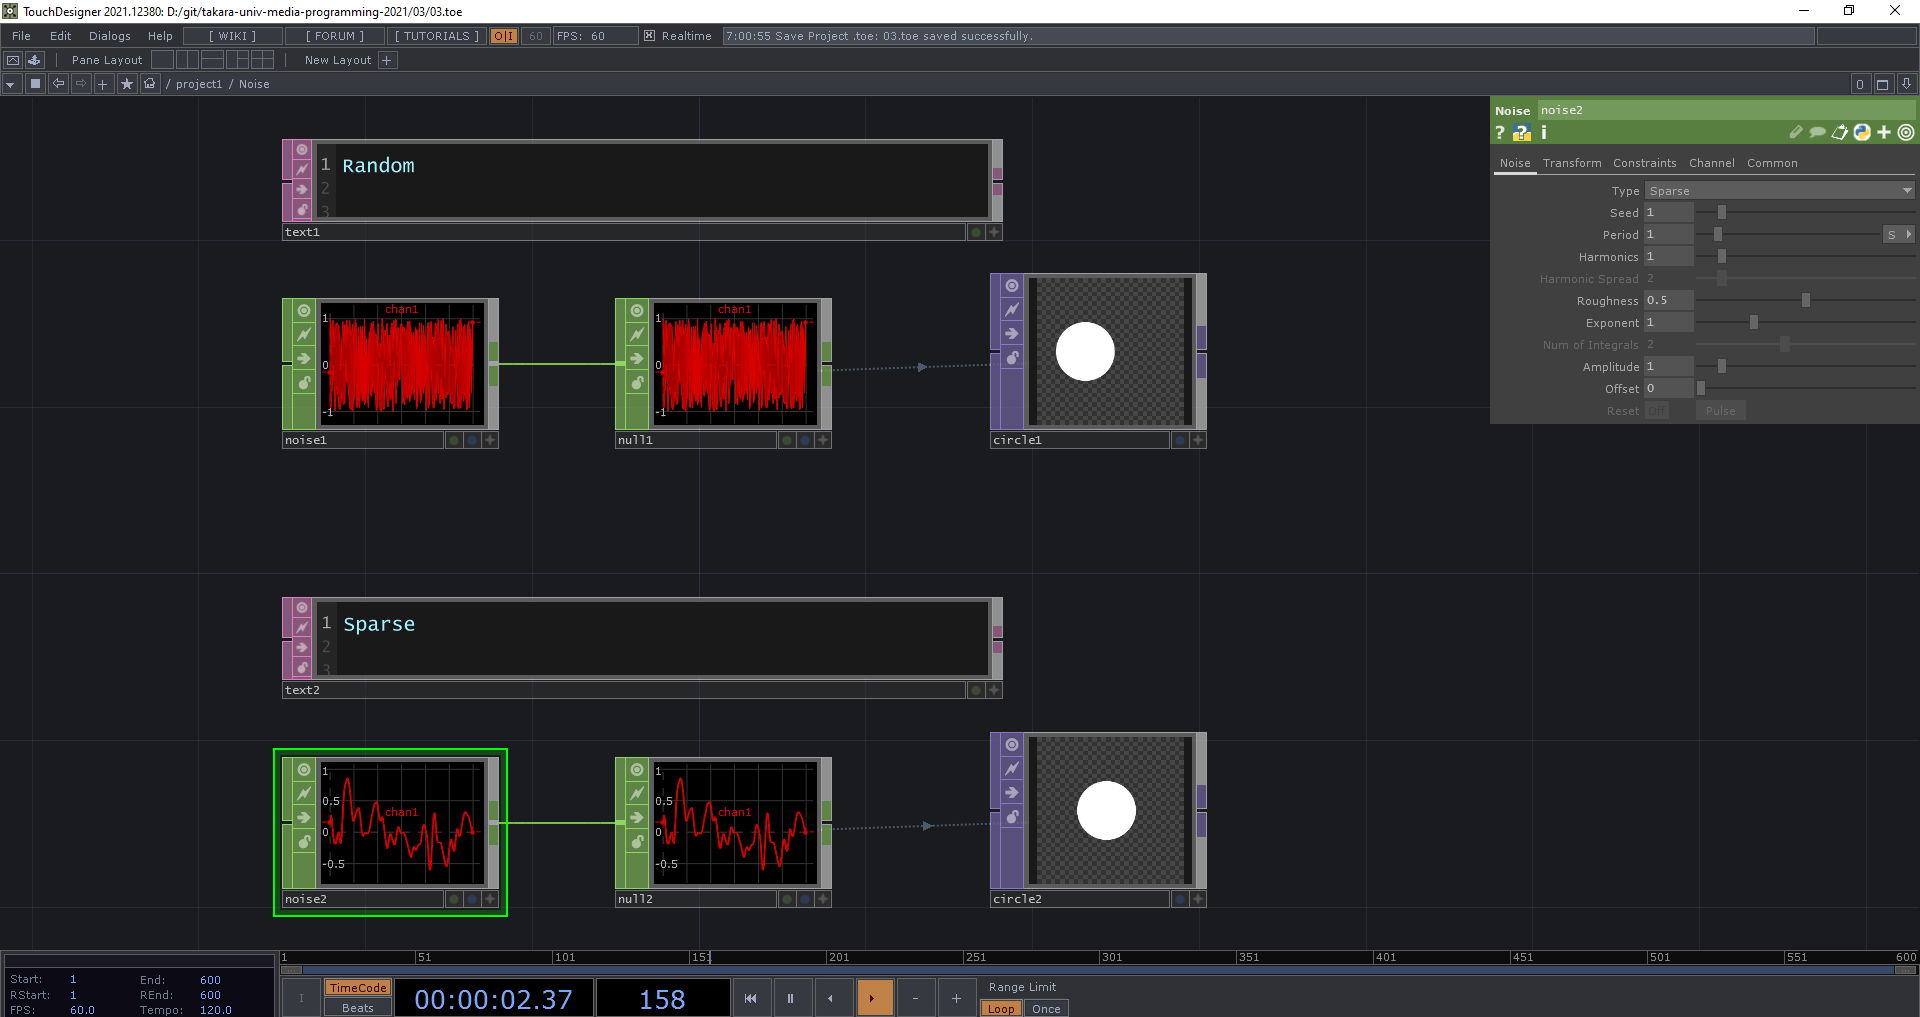This screenshot has height=1017, width=1920.
Task: Enable Once range limit mode
Action: point(1046,1008)
